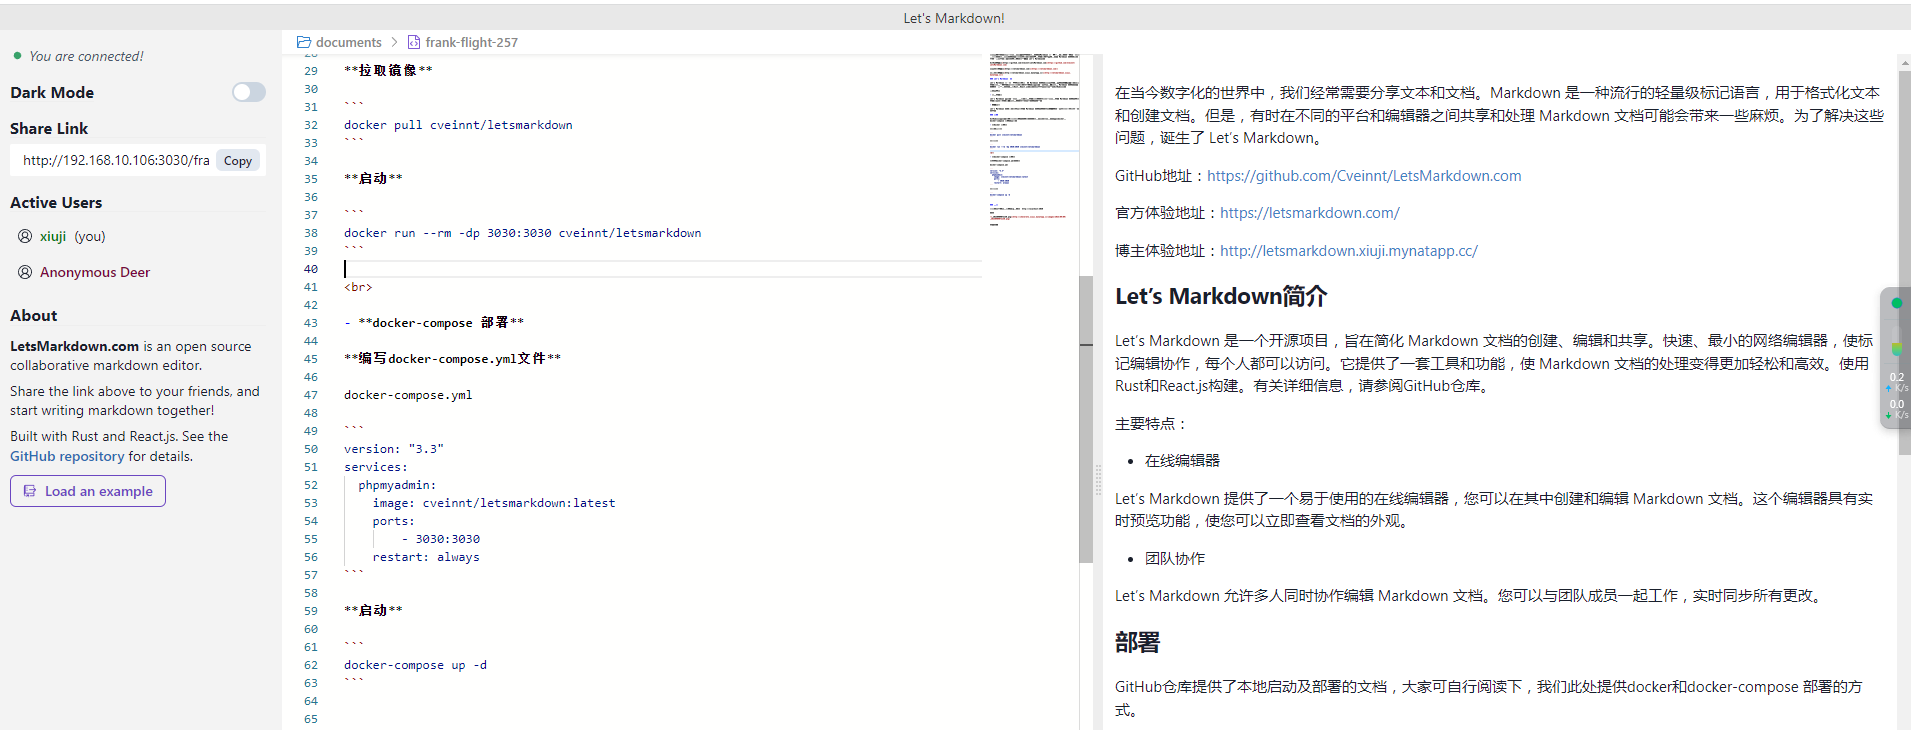Click the user name xiuji in Active Users

tap(53, 236)
